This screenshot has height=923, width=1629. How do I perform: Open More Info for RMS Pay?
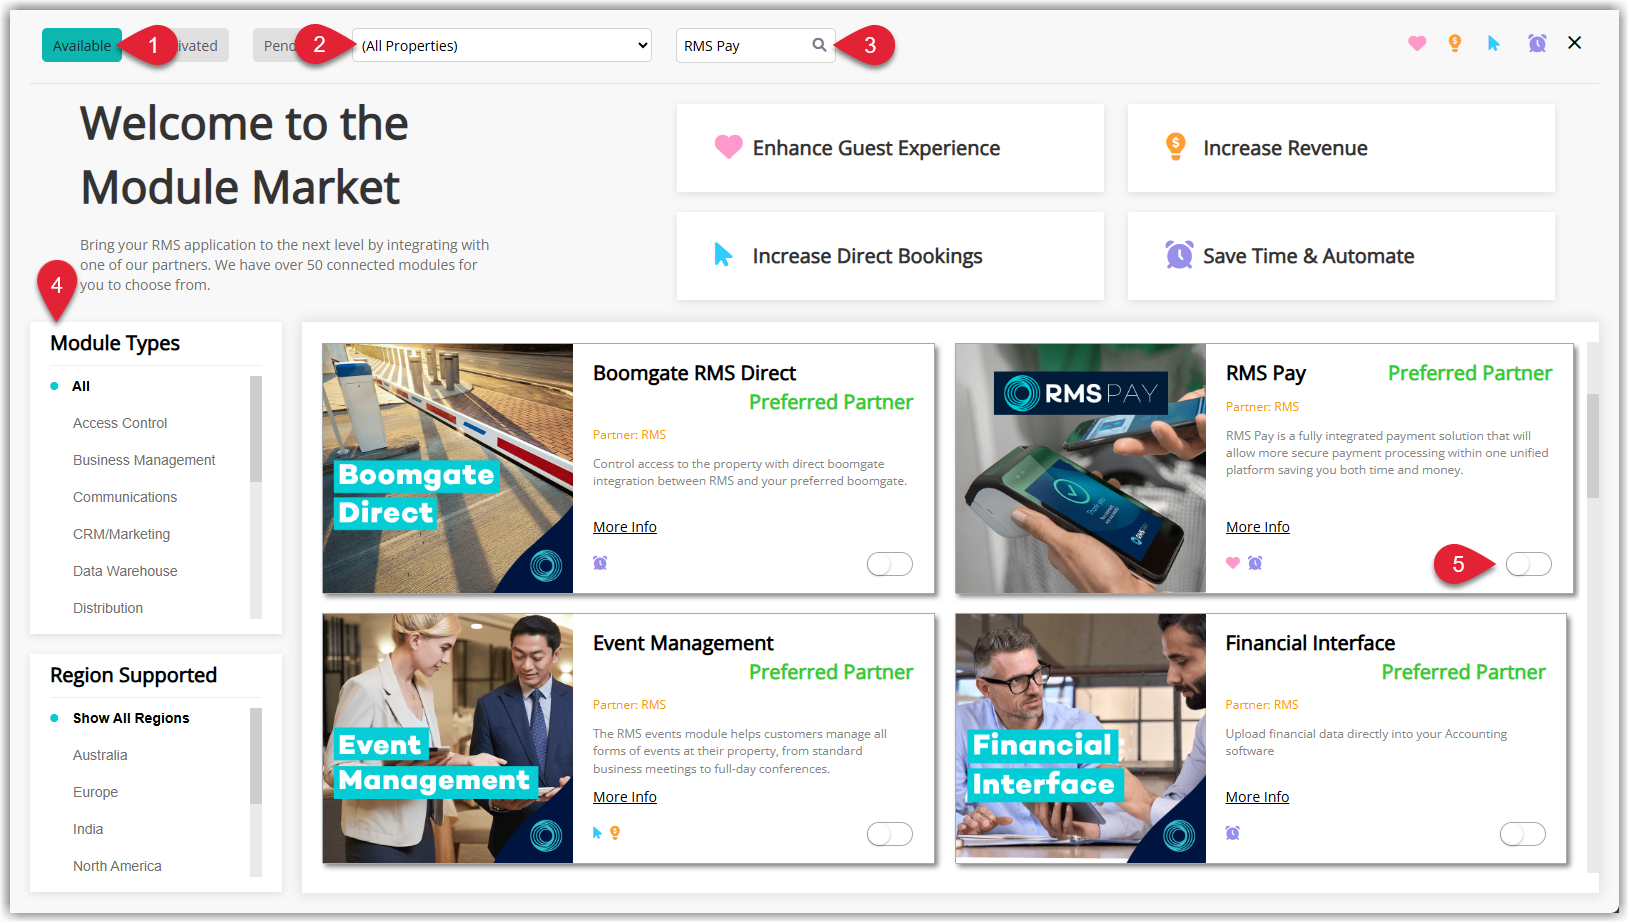(x=1258, y=527)
